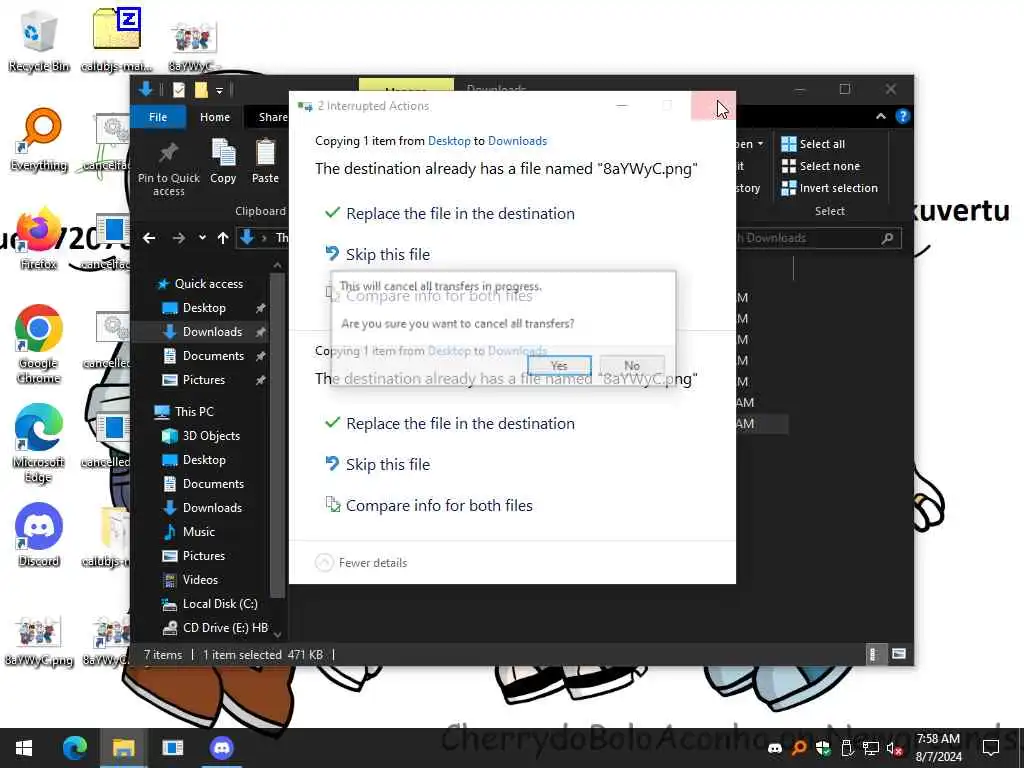Open pinned Desktop under Quick access
This screenshot has width=1024, height=768.
[x=203, y=308]
